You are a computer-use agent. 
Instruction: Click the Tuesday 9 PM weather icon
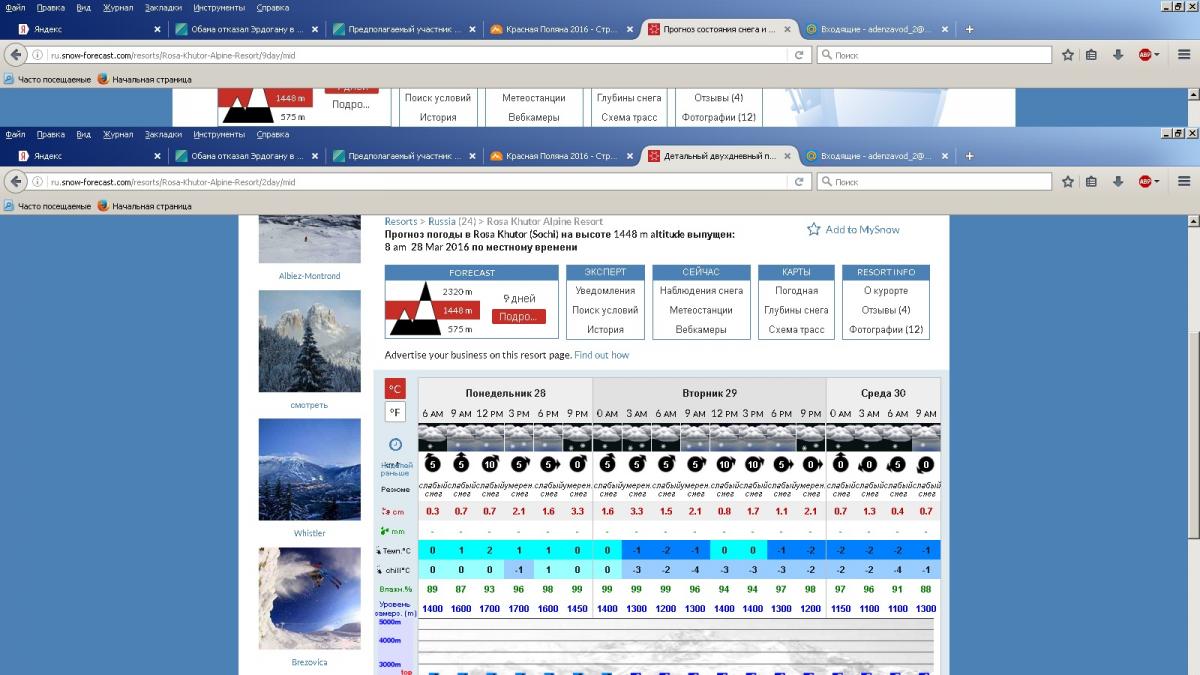pyautogui.click(x=811, y=438)
